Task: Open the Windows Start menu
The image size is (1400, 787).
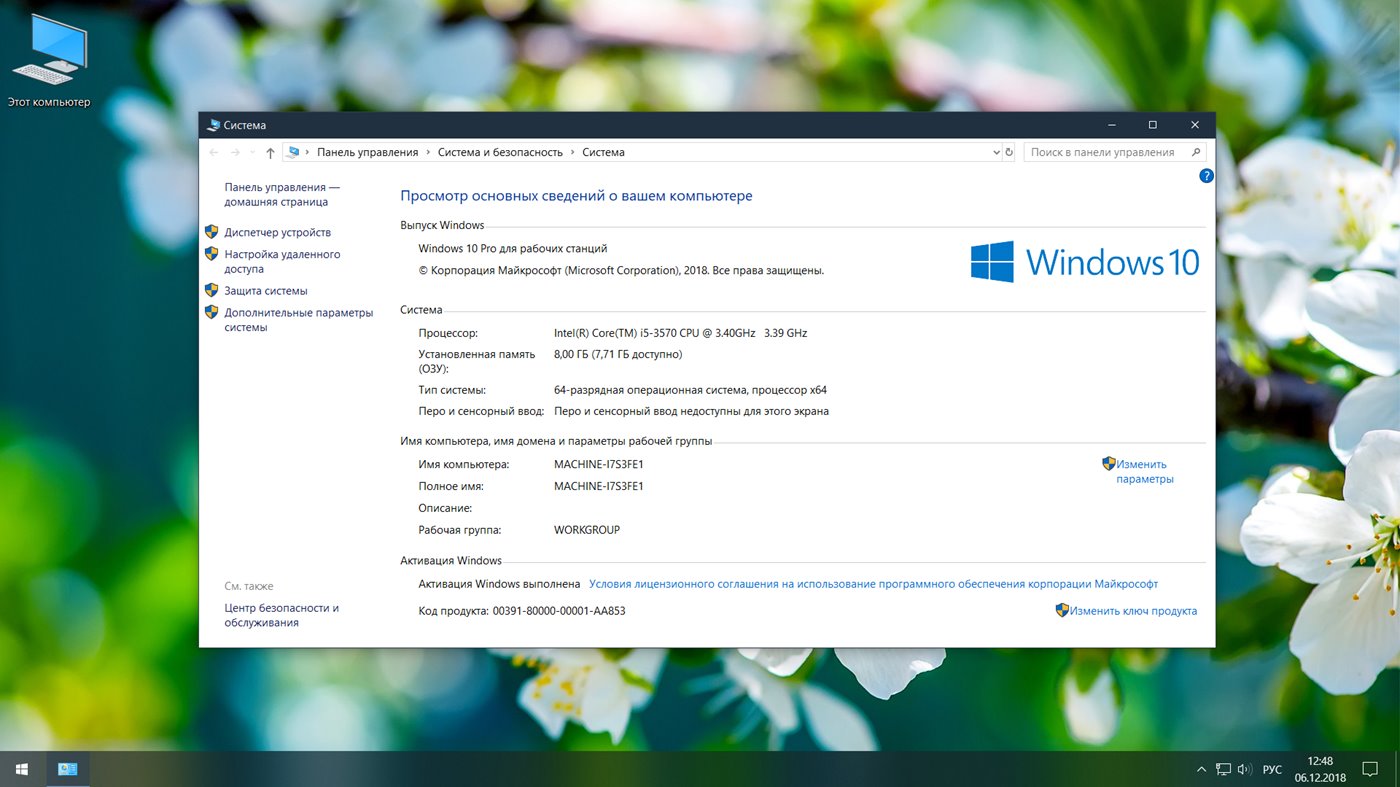Action: click(22, 769)
